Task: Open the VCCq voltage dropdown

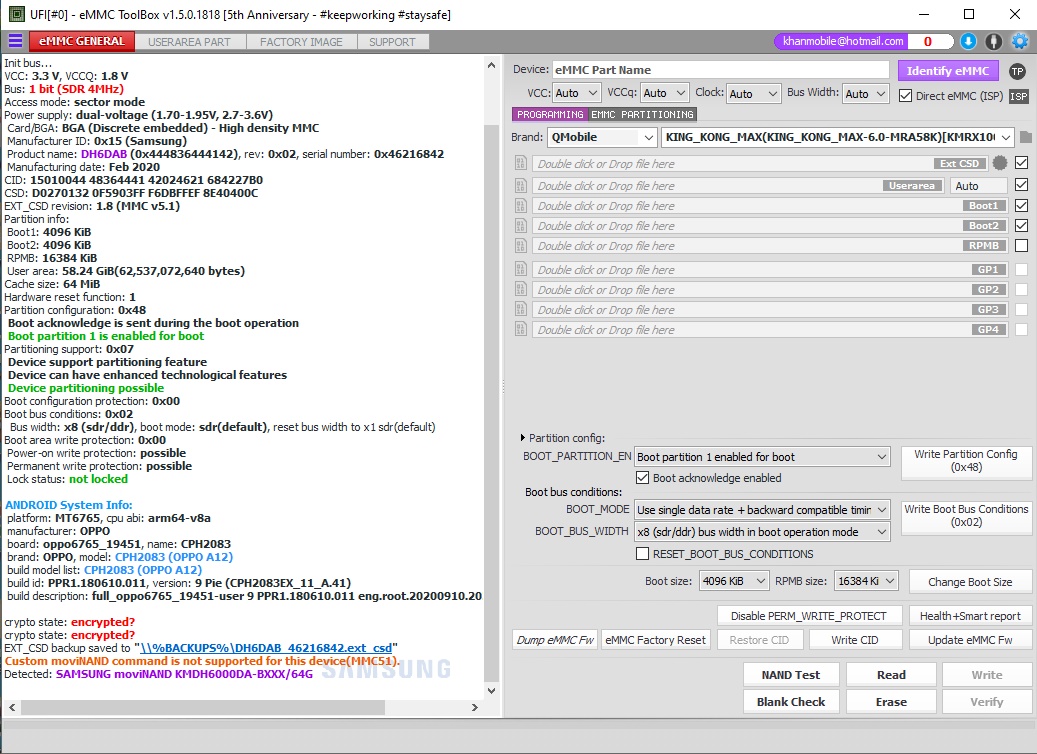Action: 665,93
